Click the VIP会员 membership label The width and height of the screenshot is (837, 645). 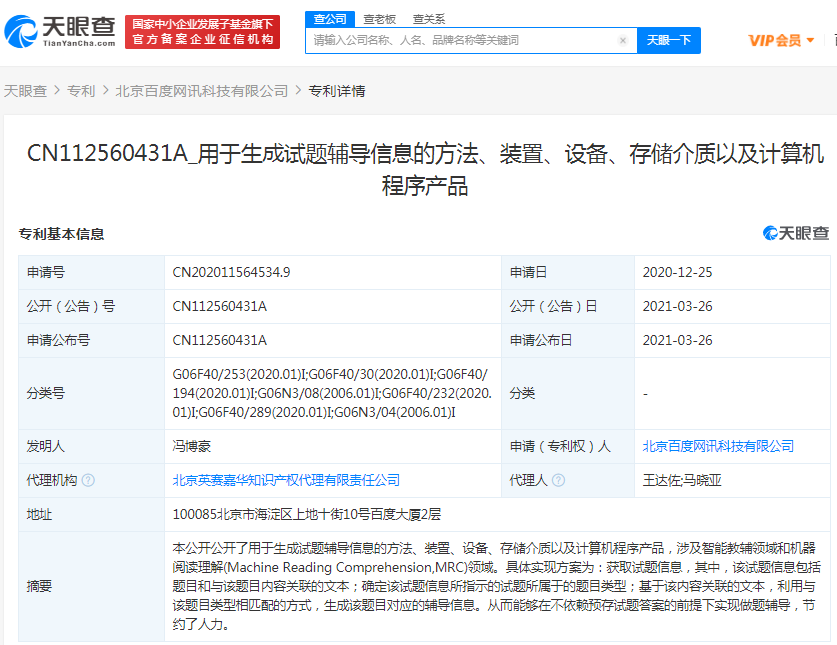[x=777, y=40]
